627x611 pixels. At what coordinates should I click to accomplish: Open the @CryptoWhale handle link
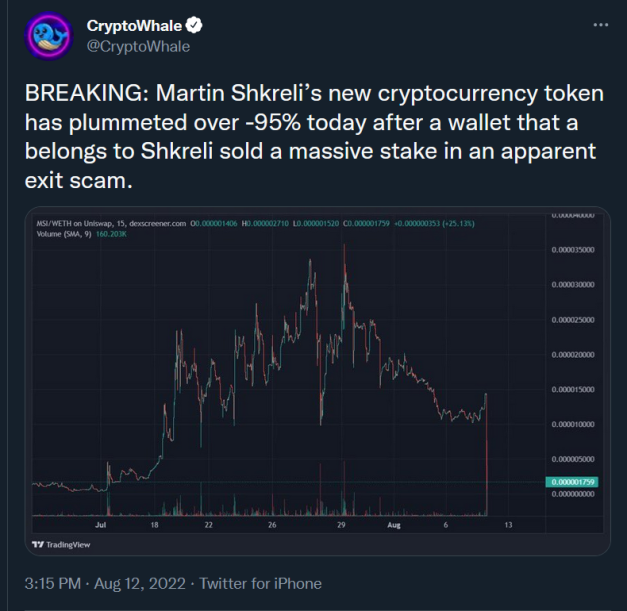[138, 46]
